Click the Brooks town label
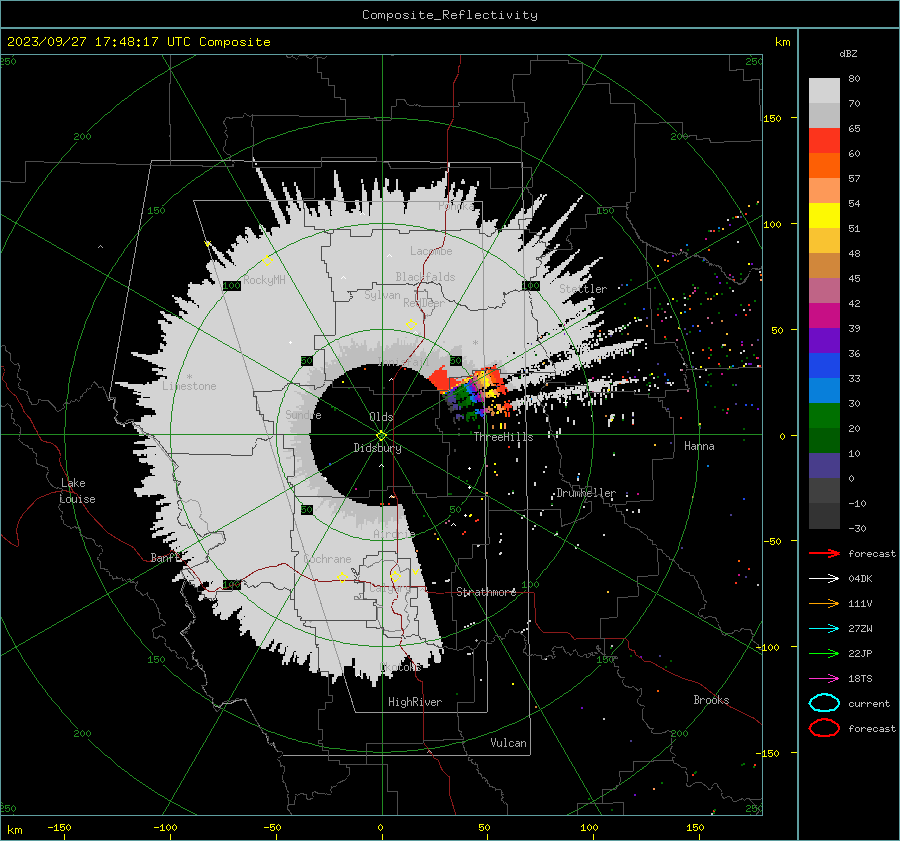The height and width of the screenshot is (841, 900). click(x=711, y=700)
